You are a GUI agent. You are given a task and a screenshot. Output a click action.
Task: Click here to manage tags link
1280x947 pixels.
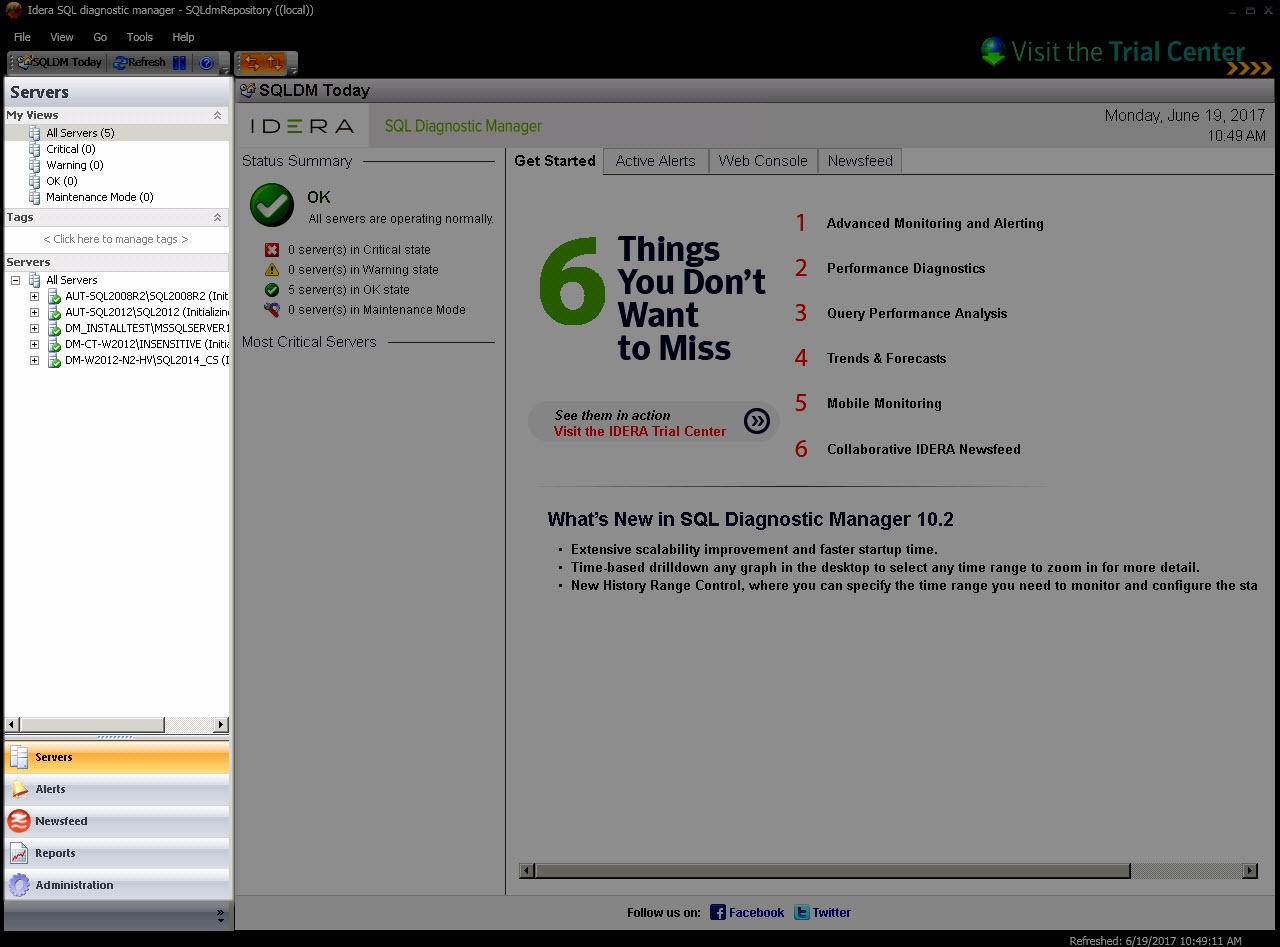(116, 239)
